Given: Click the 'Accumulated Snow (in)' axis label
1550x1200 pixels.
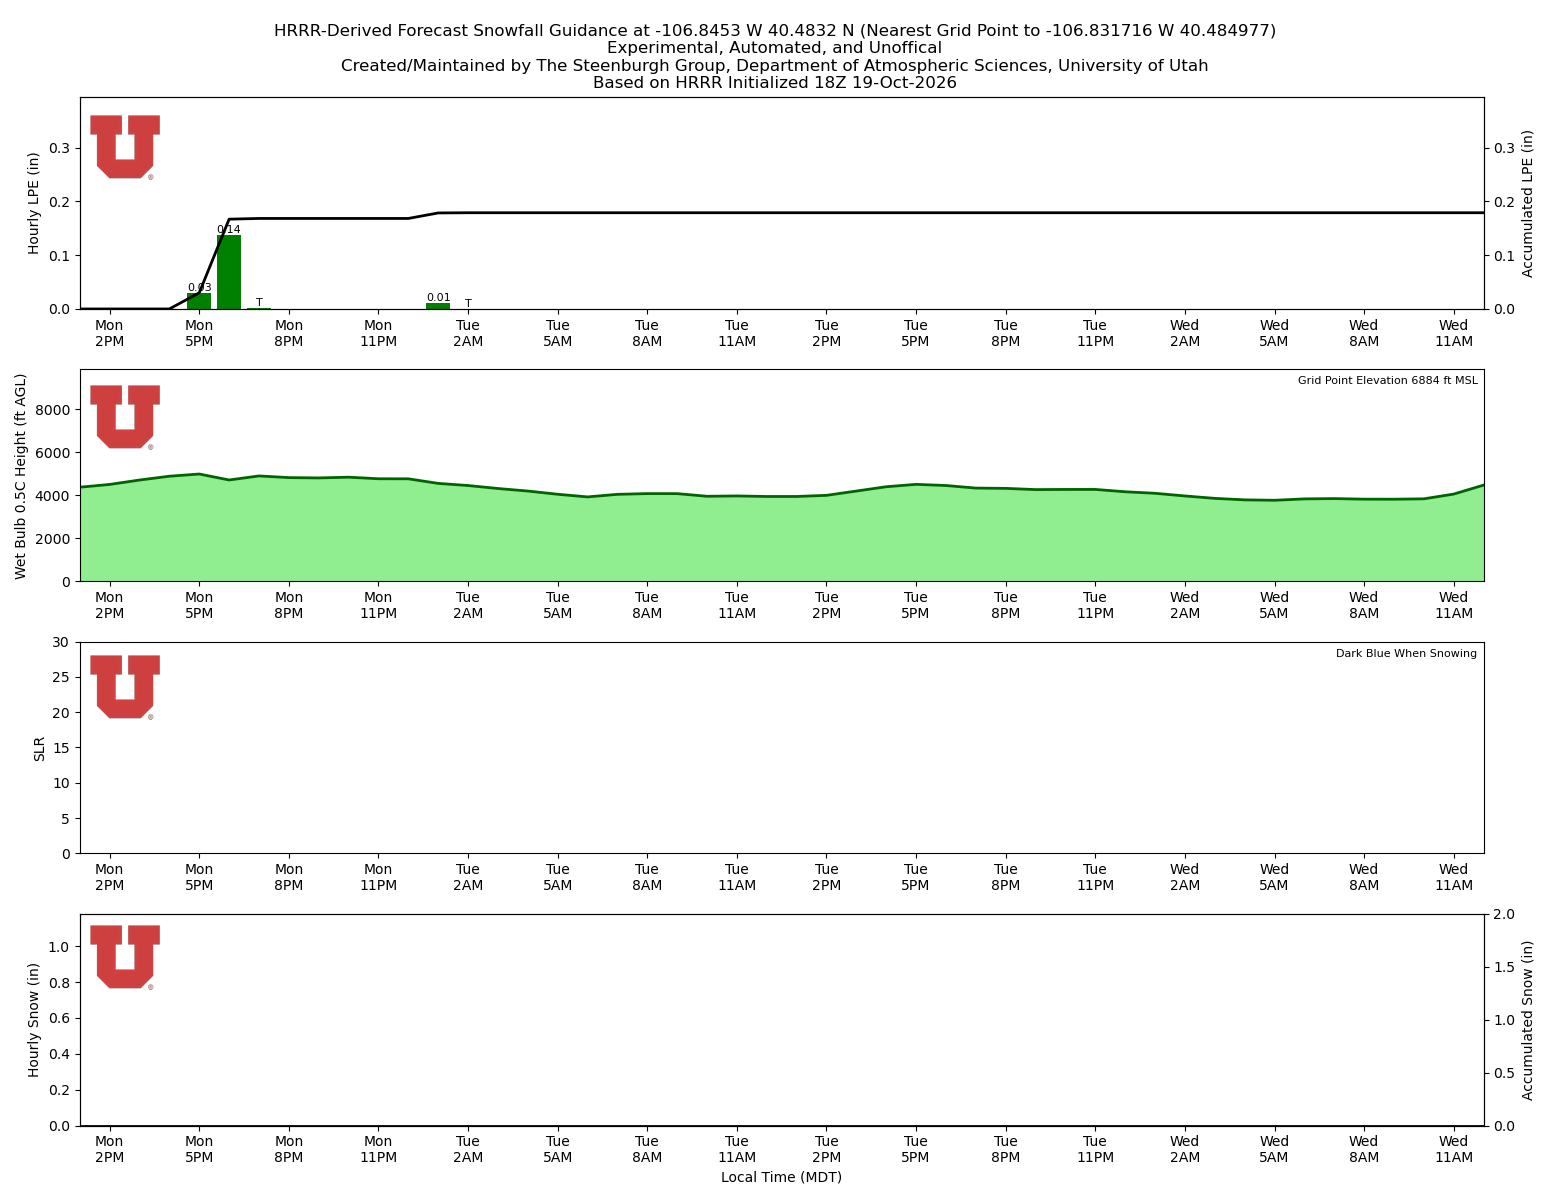Looking at the screenshot, I should point(1528,1020).
